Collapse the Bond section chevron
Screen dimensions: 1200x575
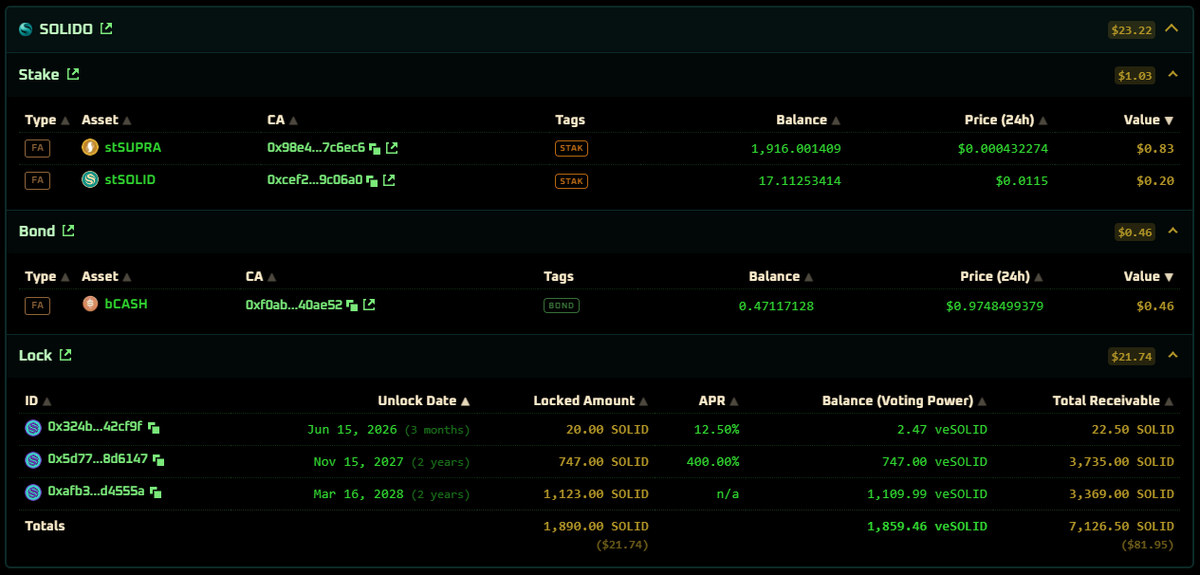[x=1172, y=231]
